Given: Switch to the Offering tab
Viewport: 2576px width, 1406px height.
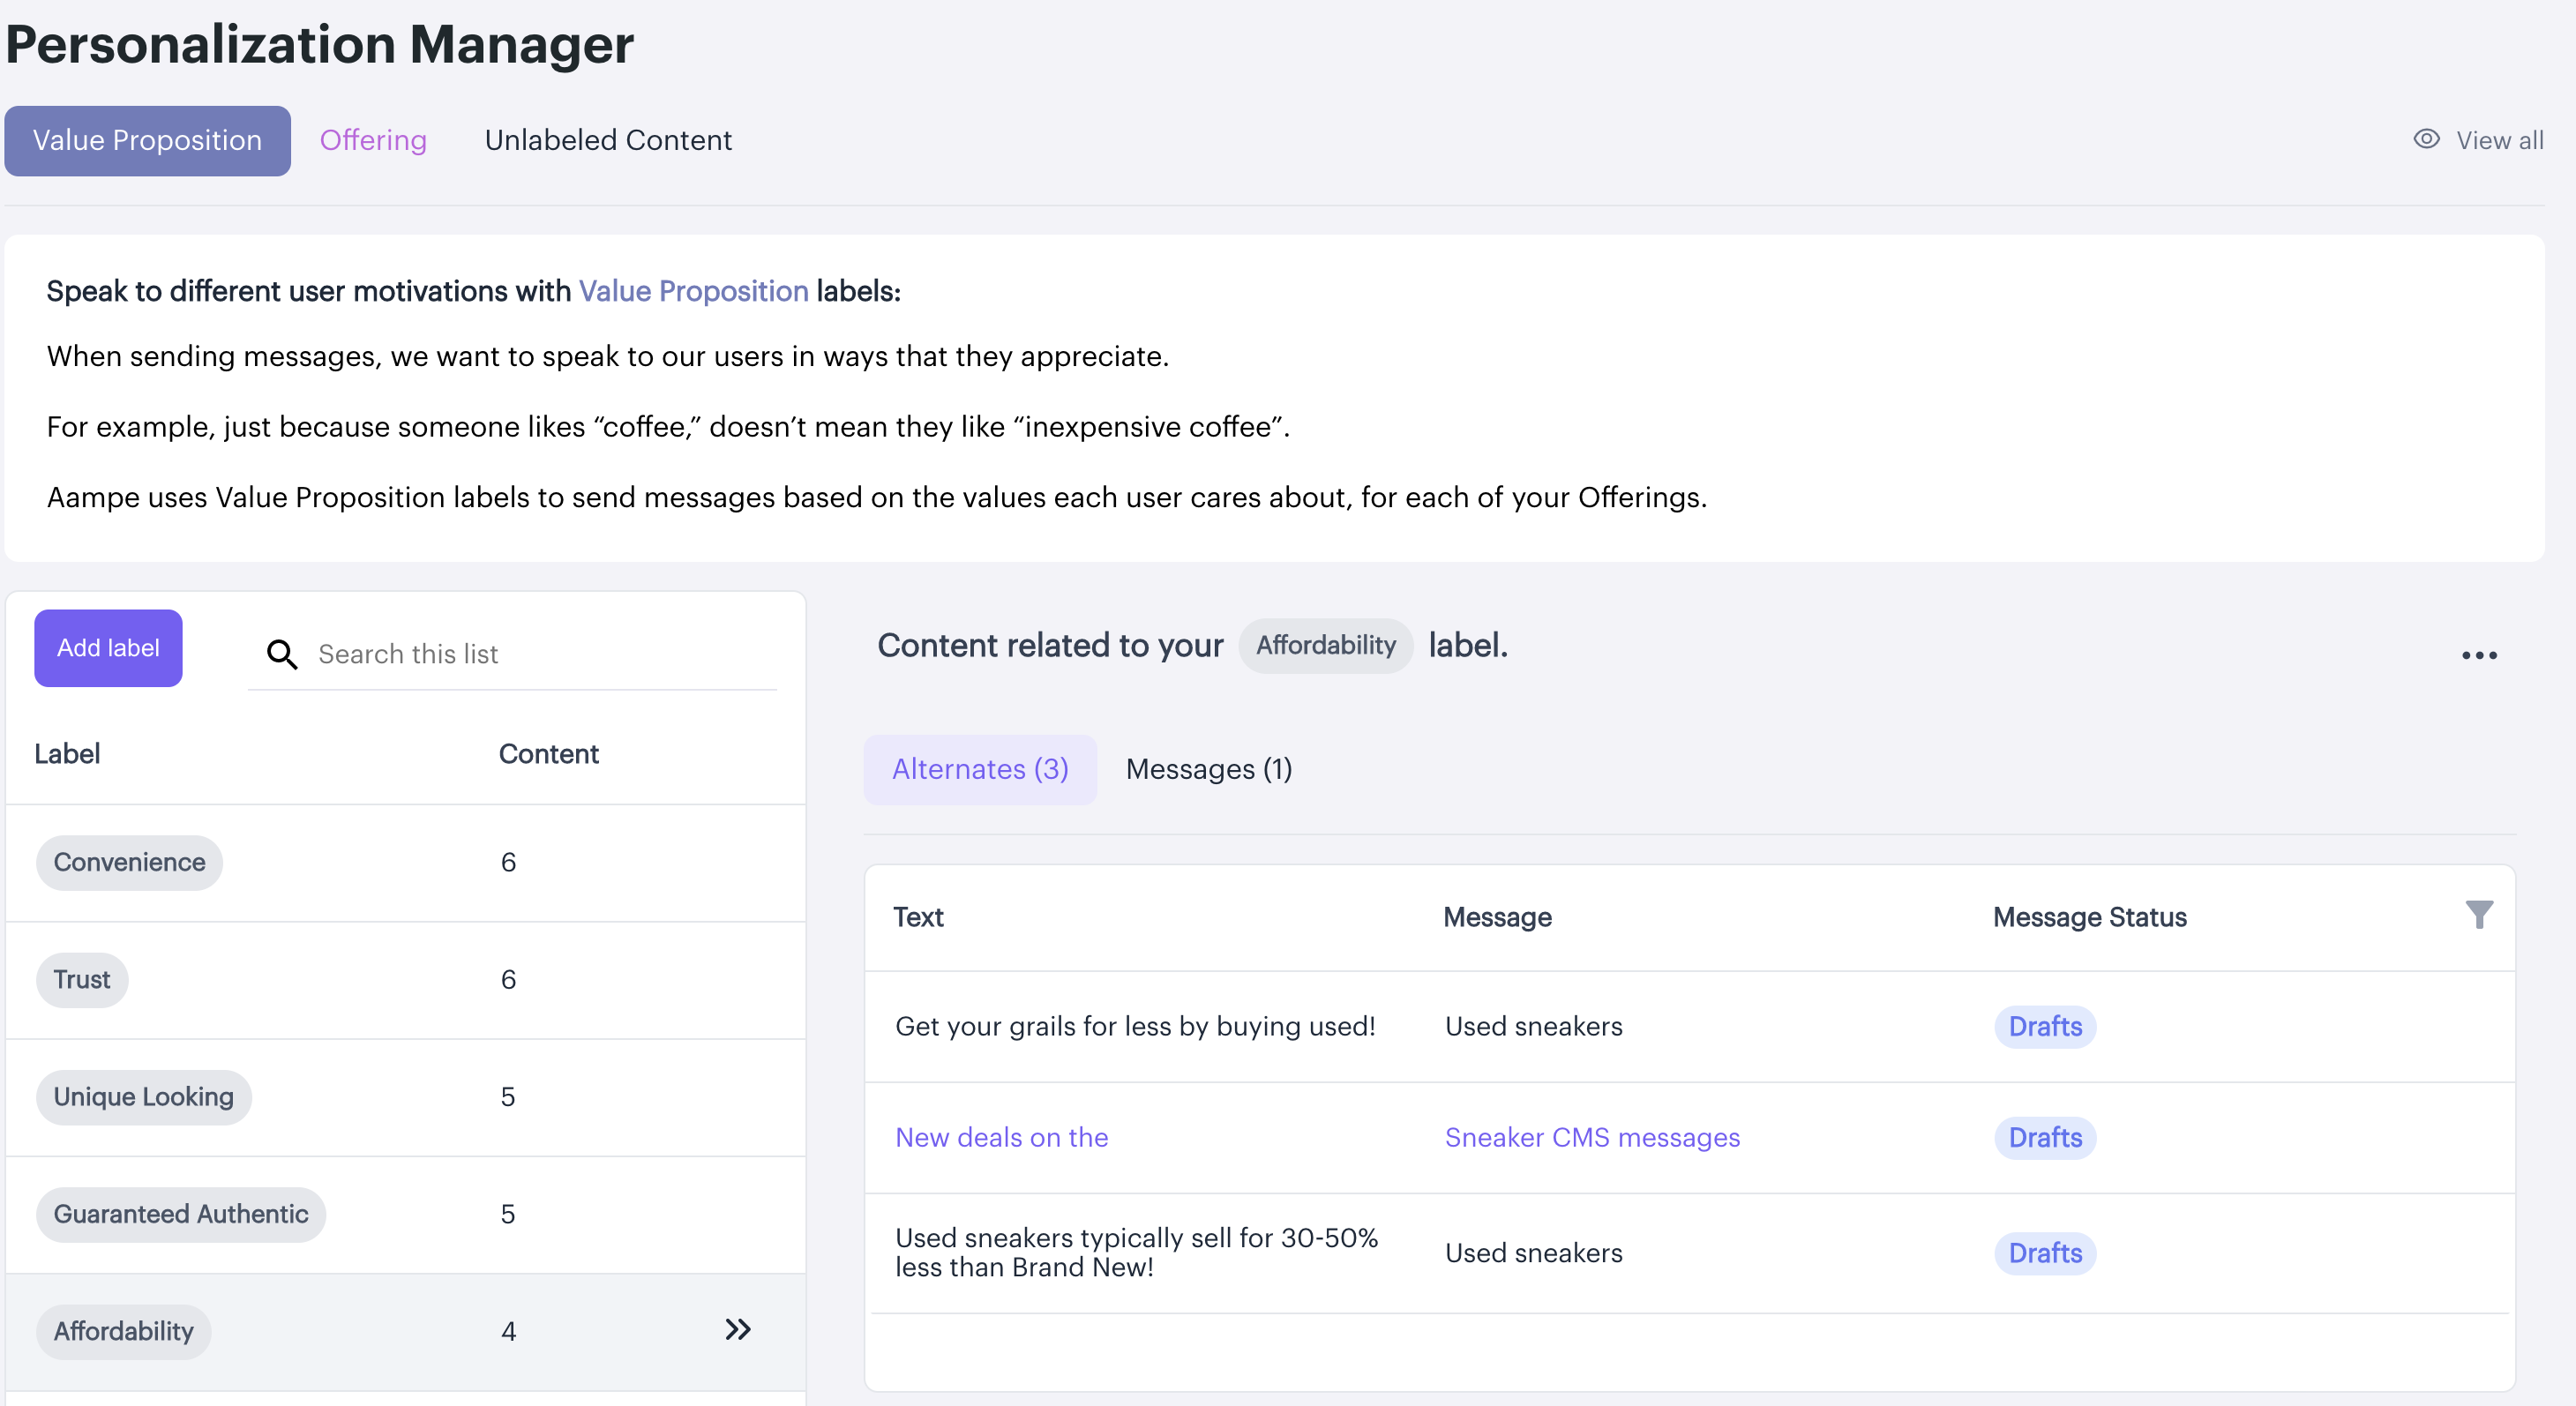Looking at the screenshot, I should [373, 140].
